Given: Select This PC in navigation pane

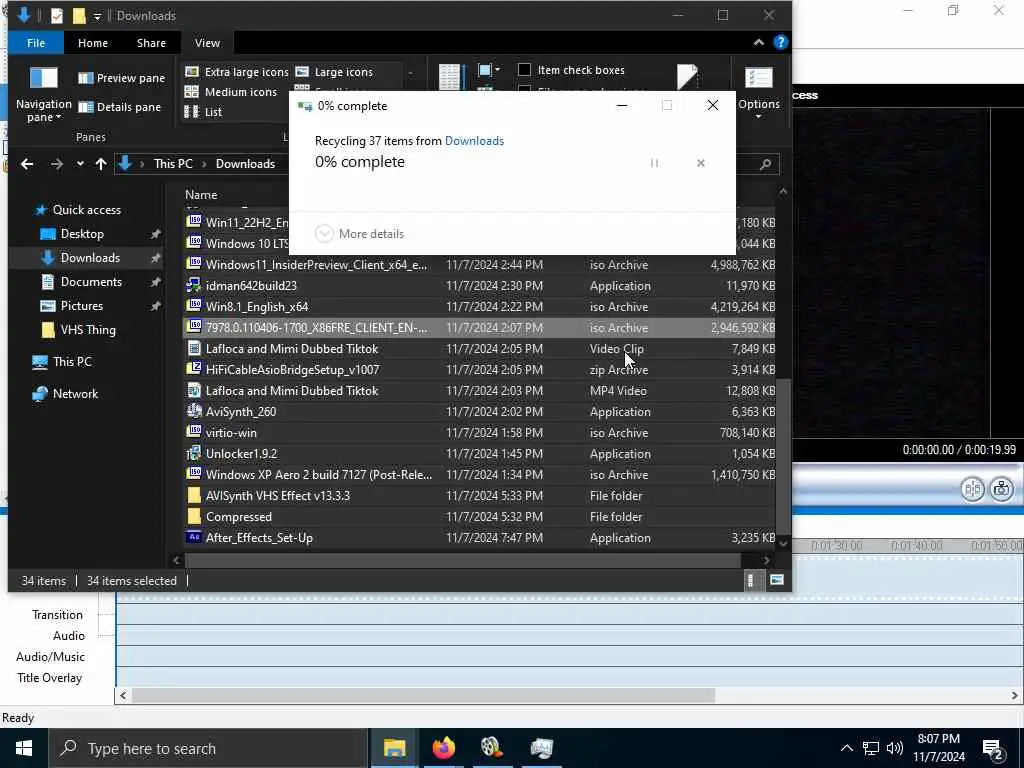Looking at the screenshot, I should point(72,361).
